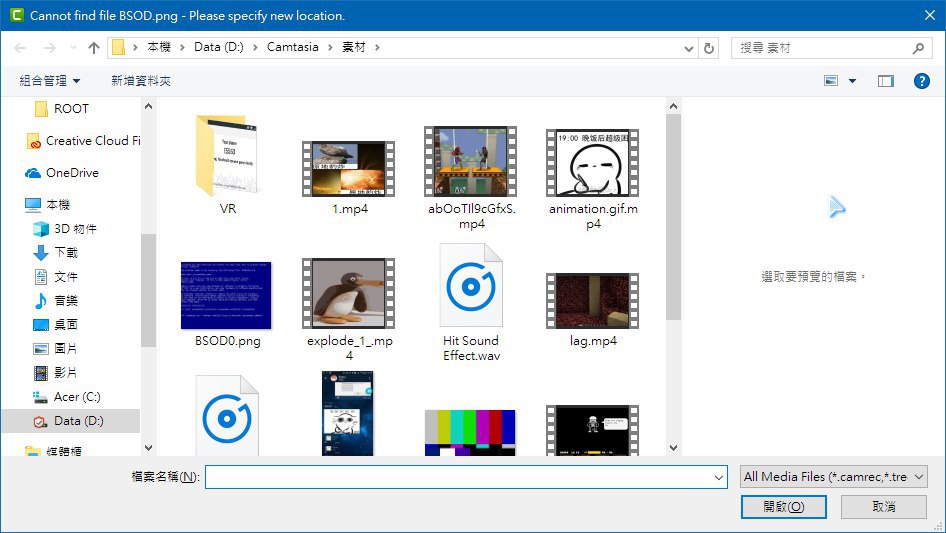Click 新增資料夾 to create a folder

(141, 81)
